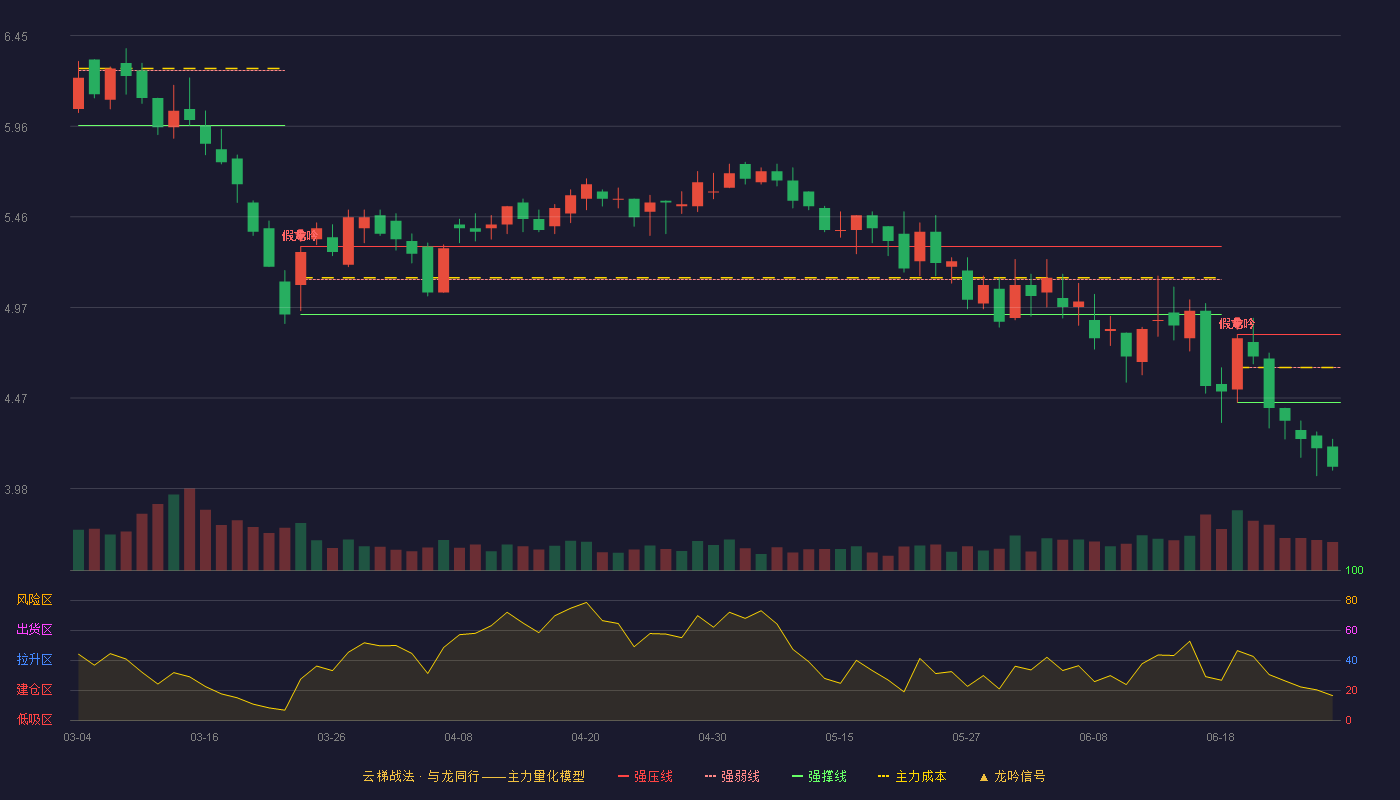Click the 云梯战法 主力量化模型 title text
This screenshot has height=800, width=1400.
pos(473,776)
